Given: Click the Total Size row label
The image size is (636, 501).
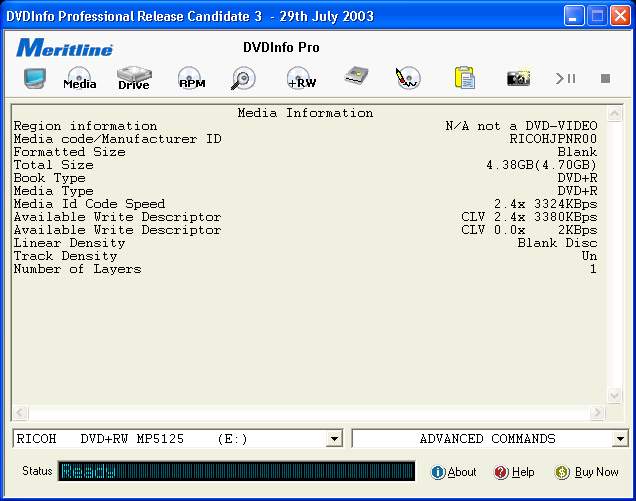Looking at the screenshot, I should (54, 165).
